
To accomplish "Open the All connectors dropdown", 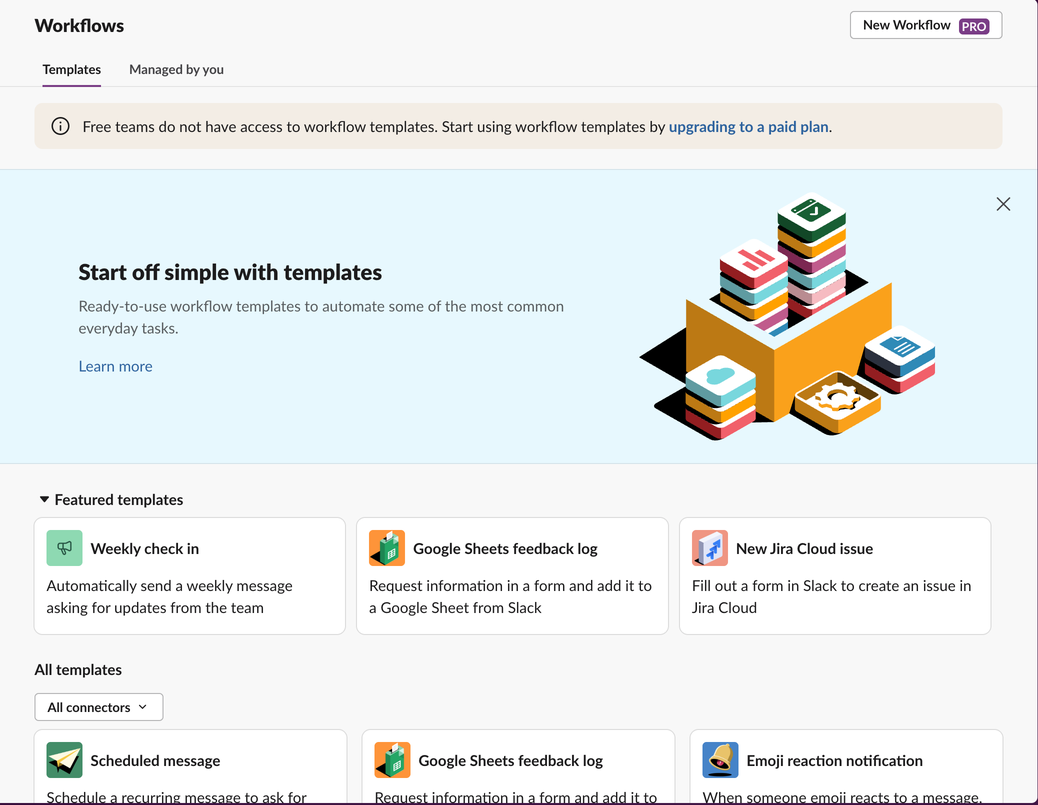I will pyautogui.click(x=99, y=707).
